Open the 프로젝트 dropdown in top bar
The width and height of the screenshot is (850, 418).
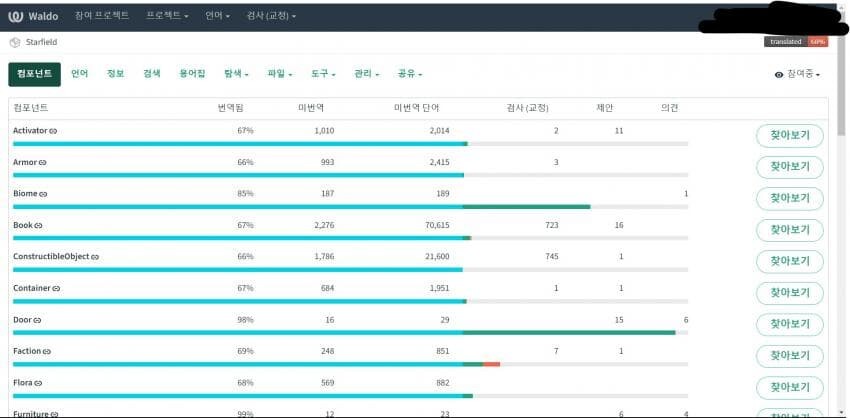tap(167, 16)
